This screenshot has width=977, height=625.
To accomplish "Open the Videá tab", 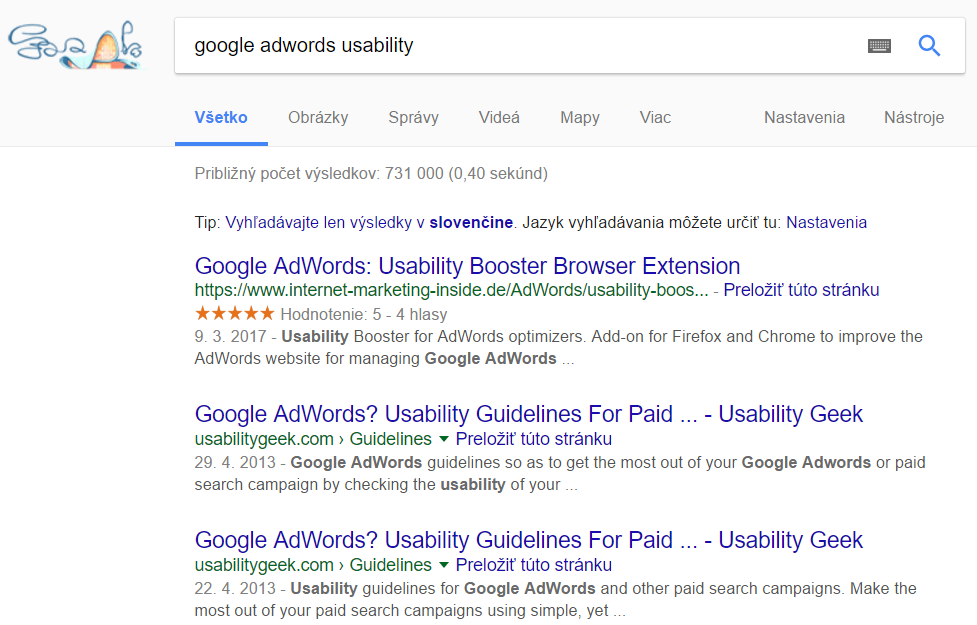I will pyautogui.click(x=498, y=117).
